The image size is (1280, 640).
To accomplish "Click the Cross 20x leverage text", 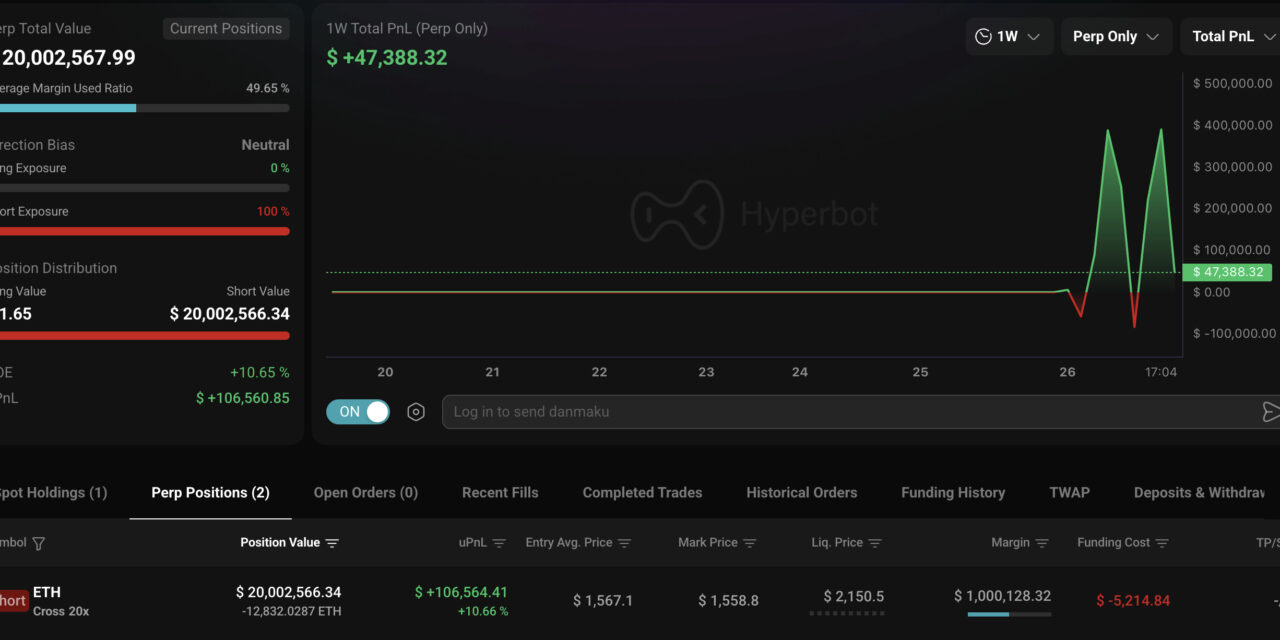I will point(61,611).
